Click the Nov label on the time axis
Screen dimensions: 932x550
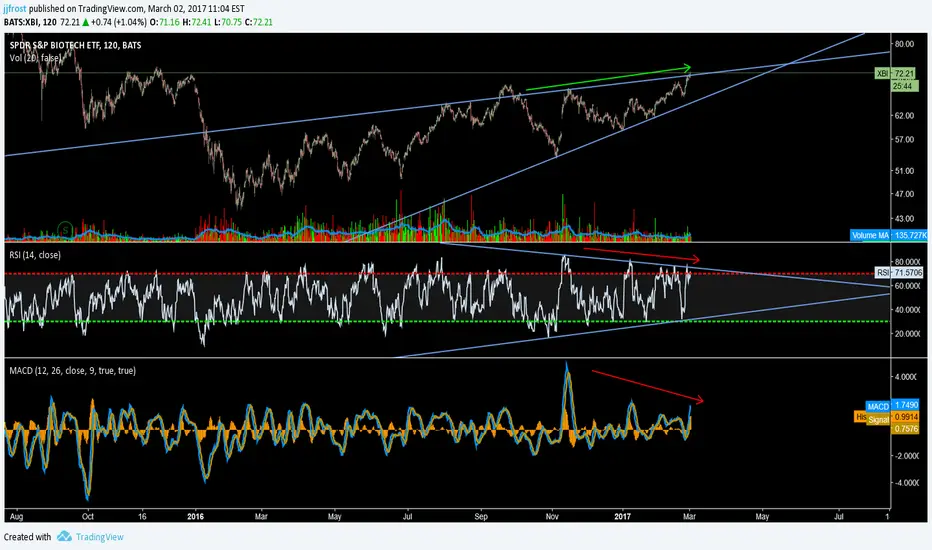coord(552,517)
